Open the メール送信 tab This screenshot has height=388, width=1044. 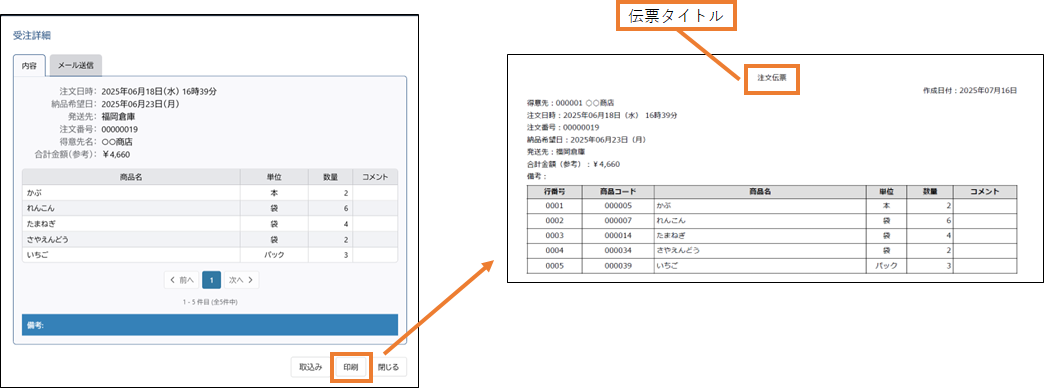click(75, 66)
